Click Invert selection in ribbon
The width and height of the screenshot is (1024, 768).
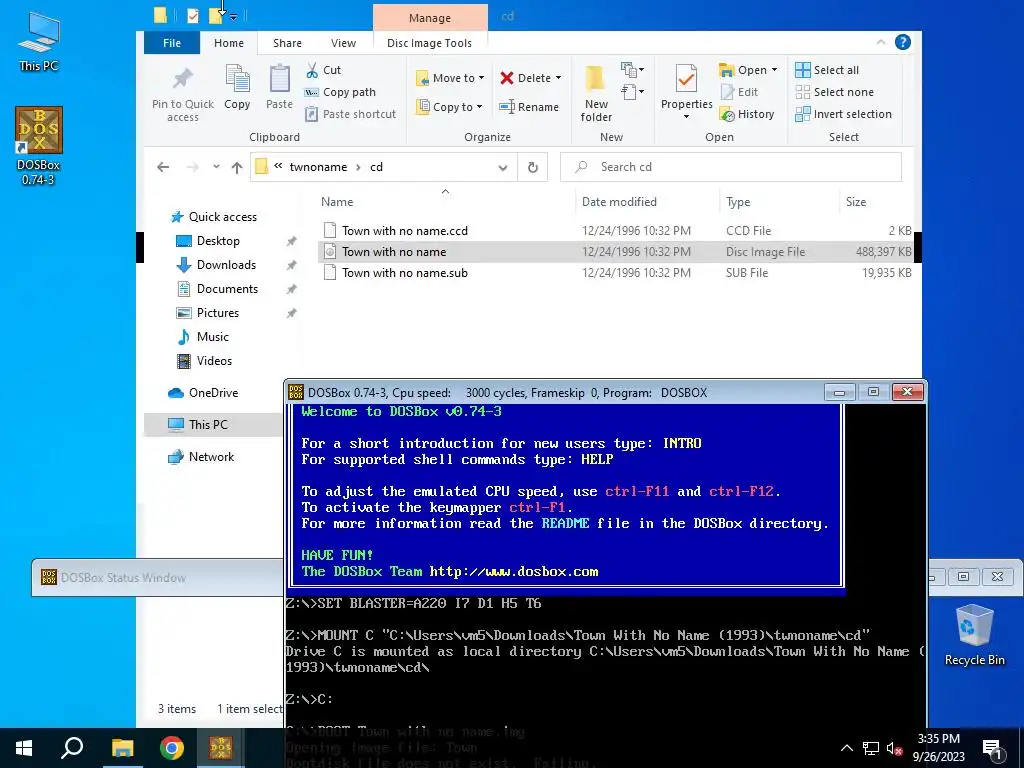843,114
